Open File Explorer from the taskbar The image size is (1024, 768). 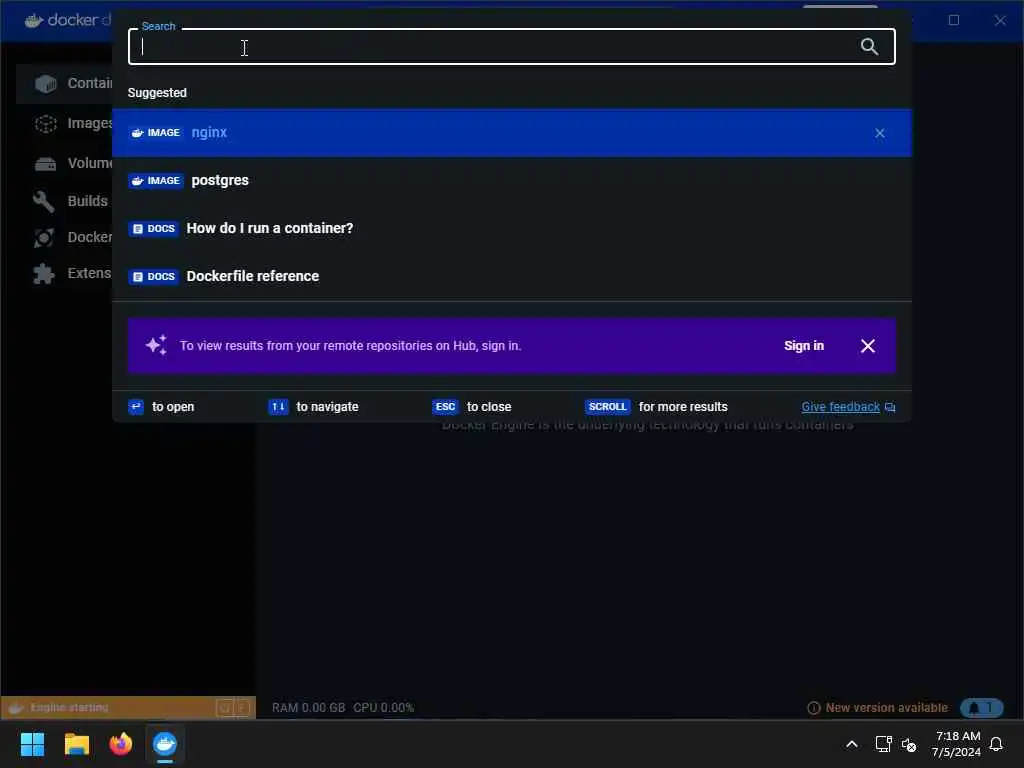pyautogui.click(x=76, y=744)
